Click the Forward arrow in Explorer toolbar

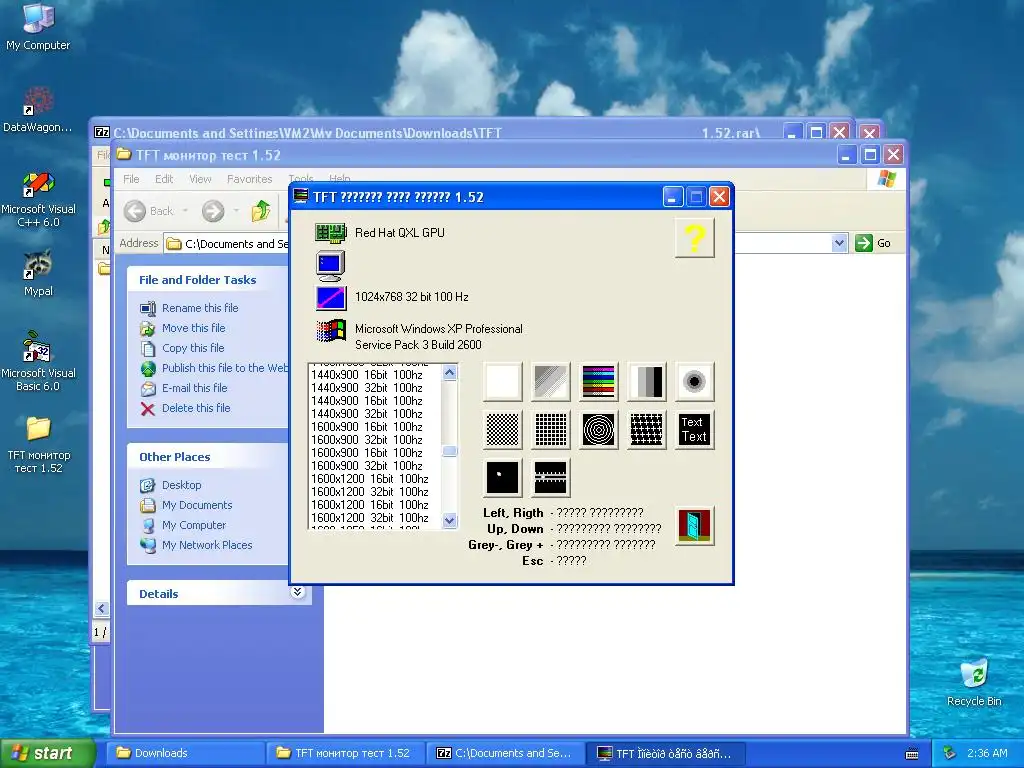point(213,211)
